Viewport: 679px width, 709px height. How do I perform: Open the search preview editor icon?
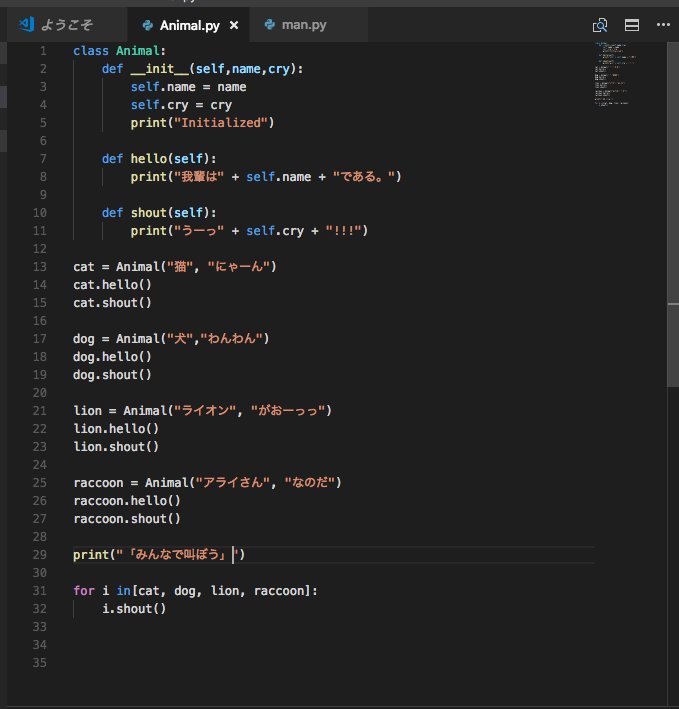click(600, 25)
